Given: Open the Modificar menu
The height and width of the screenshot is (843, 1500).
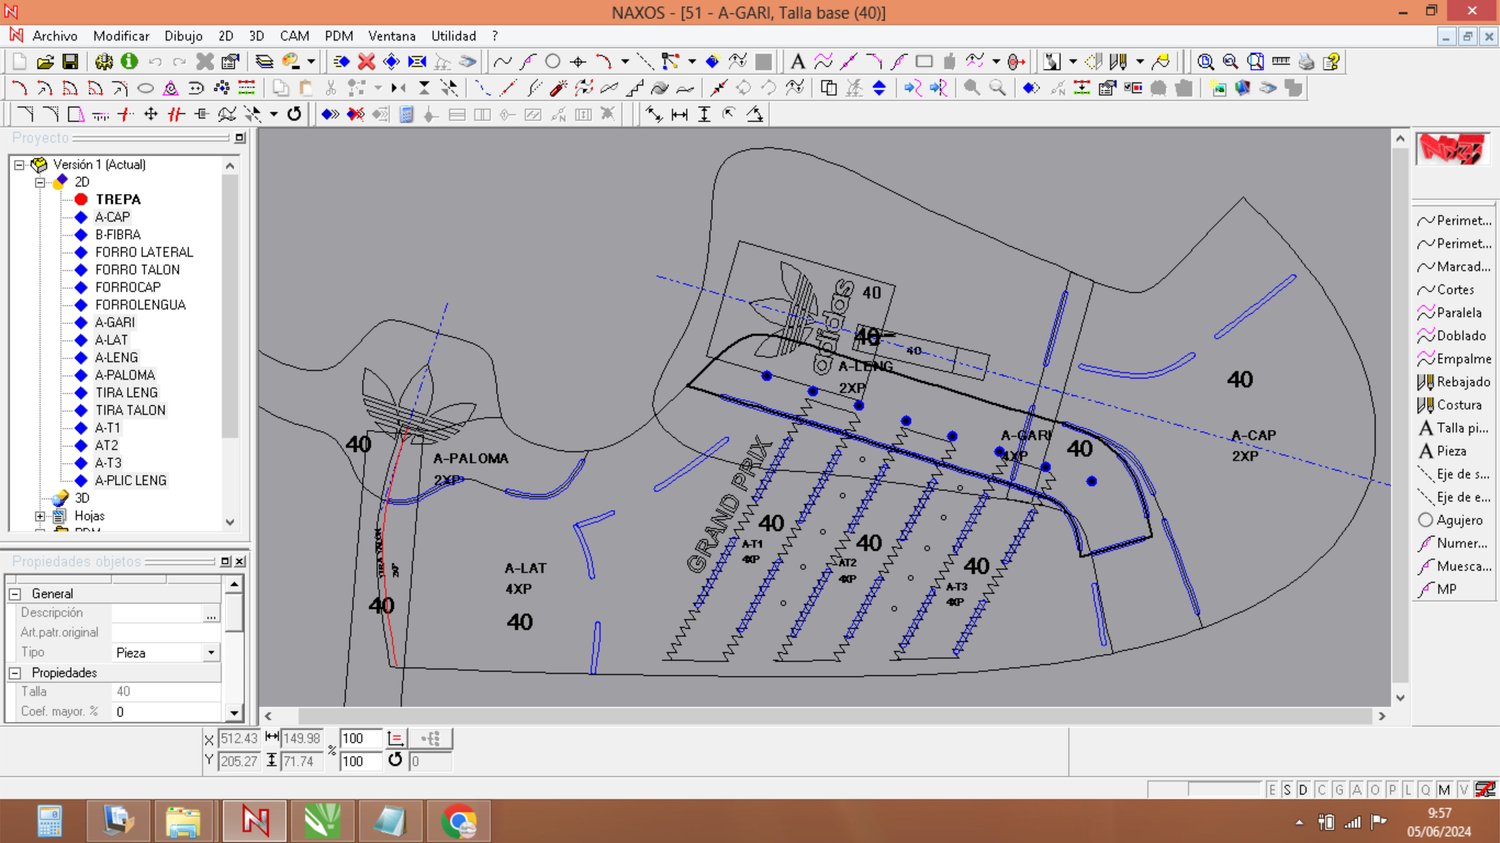Looking at the screenshot, I should [121, 36].
